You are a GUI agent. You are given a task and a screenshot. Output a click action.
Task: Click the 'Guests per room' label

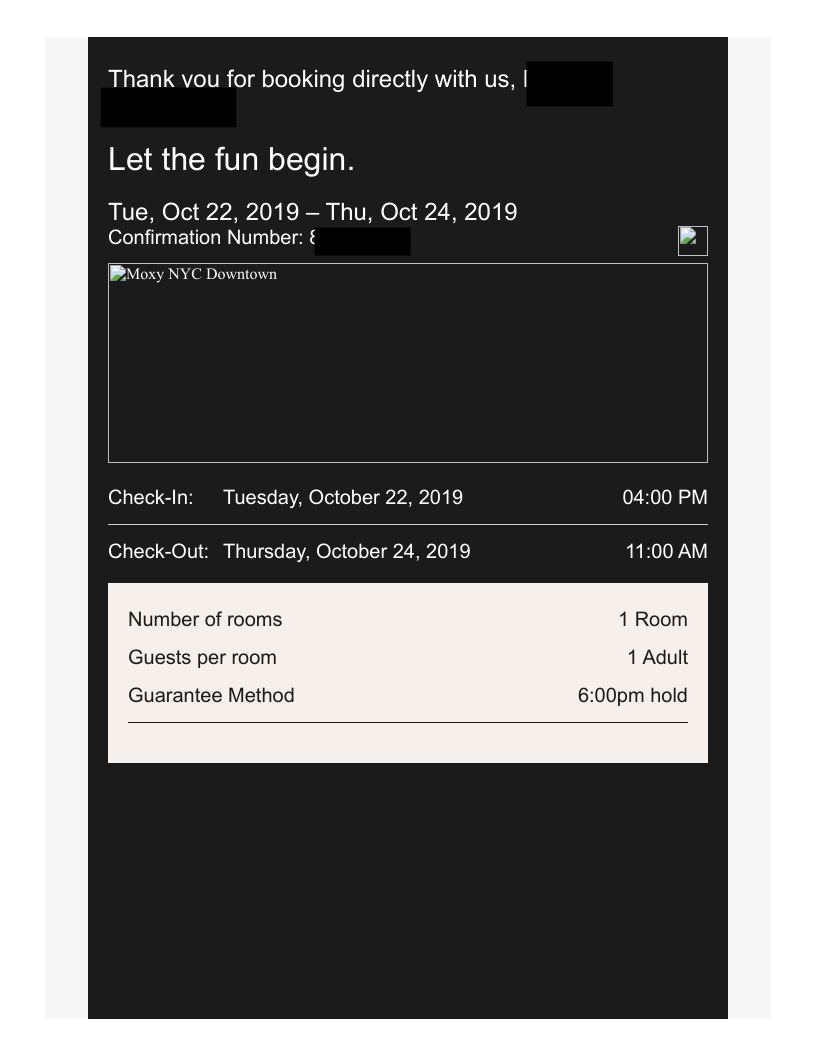pyautogui.click(x=202, y=657)
